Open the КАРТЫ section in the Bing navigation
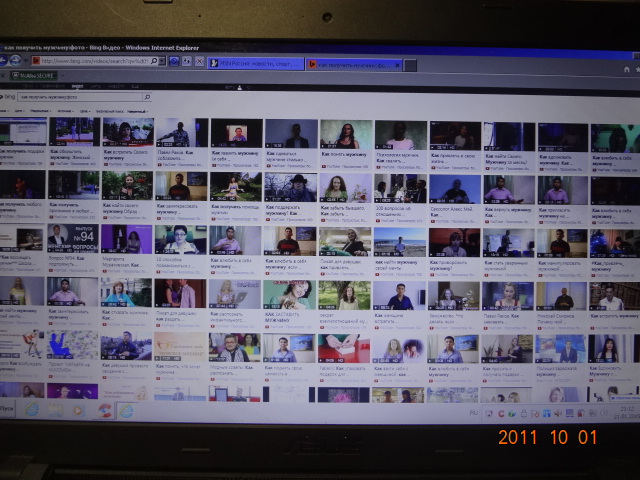The height and width of the screenshot is (480, 640). pyautogui.click(x=96, y=86)
